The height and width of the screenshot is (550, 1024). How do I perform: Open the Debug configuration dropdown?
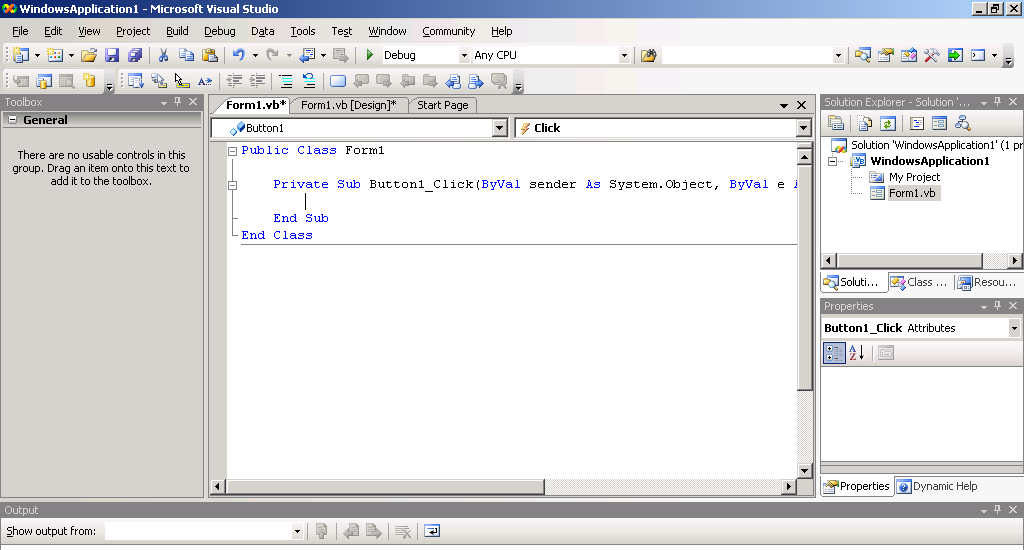(x=464, y=56)
